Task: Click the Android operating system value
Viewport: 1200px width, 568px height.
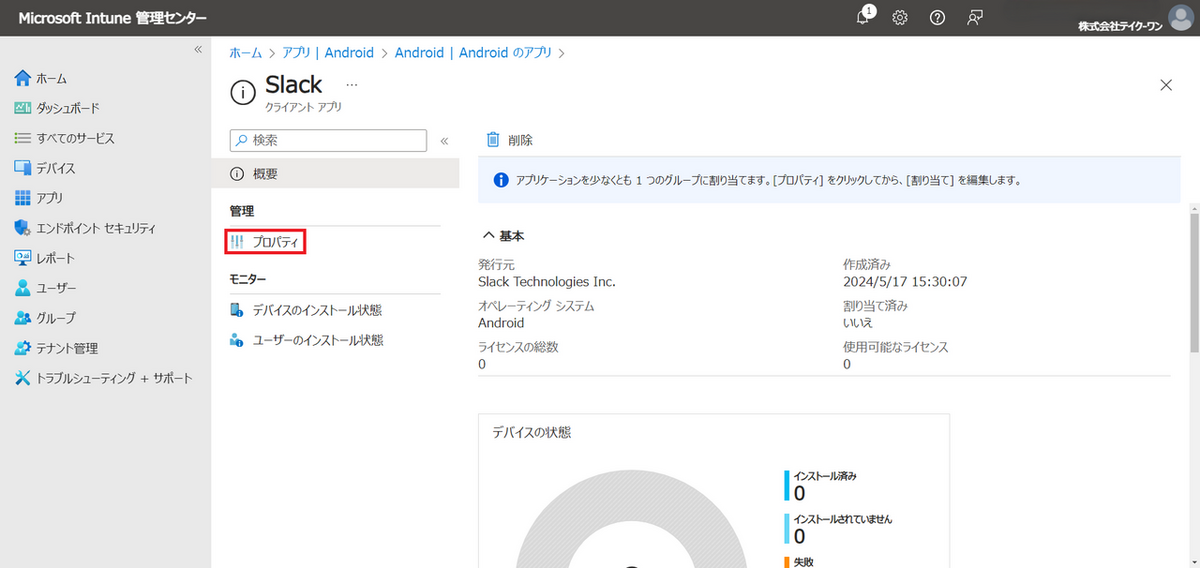Action: pos(501,323)
